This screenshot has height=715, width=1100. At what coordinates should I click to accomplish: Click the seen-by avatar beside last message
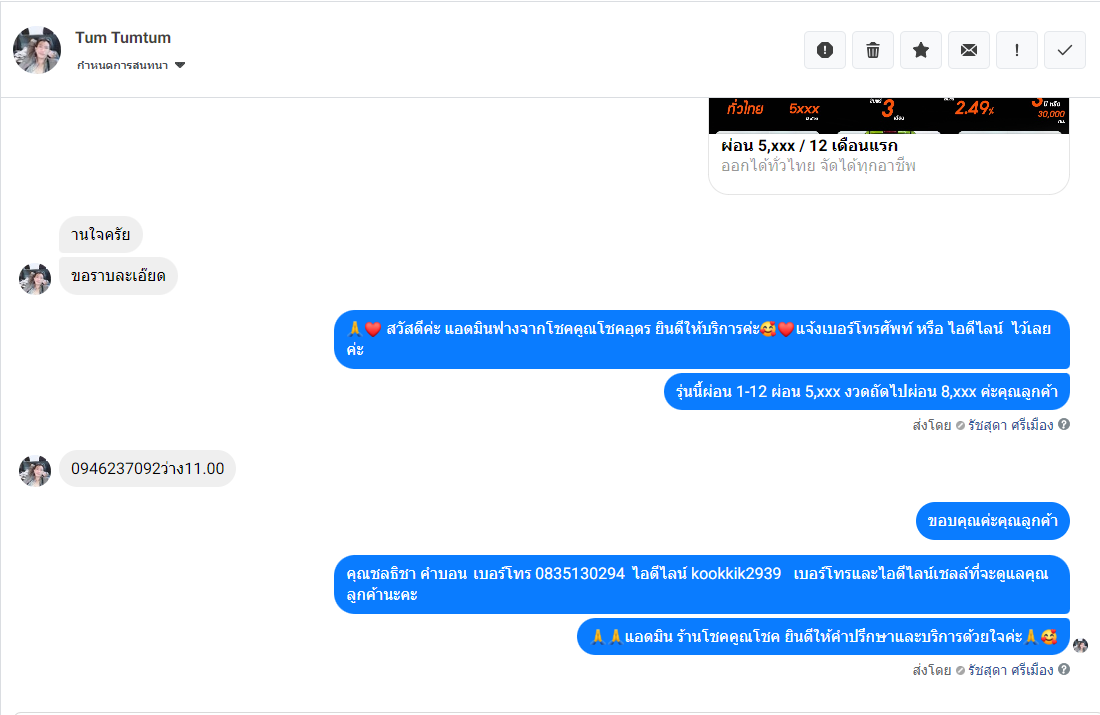point(1080,645)
